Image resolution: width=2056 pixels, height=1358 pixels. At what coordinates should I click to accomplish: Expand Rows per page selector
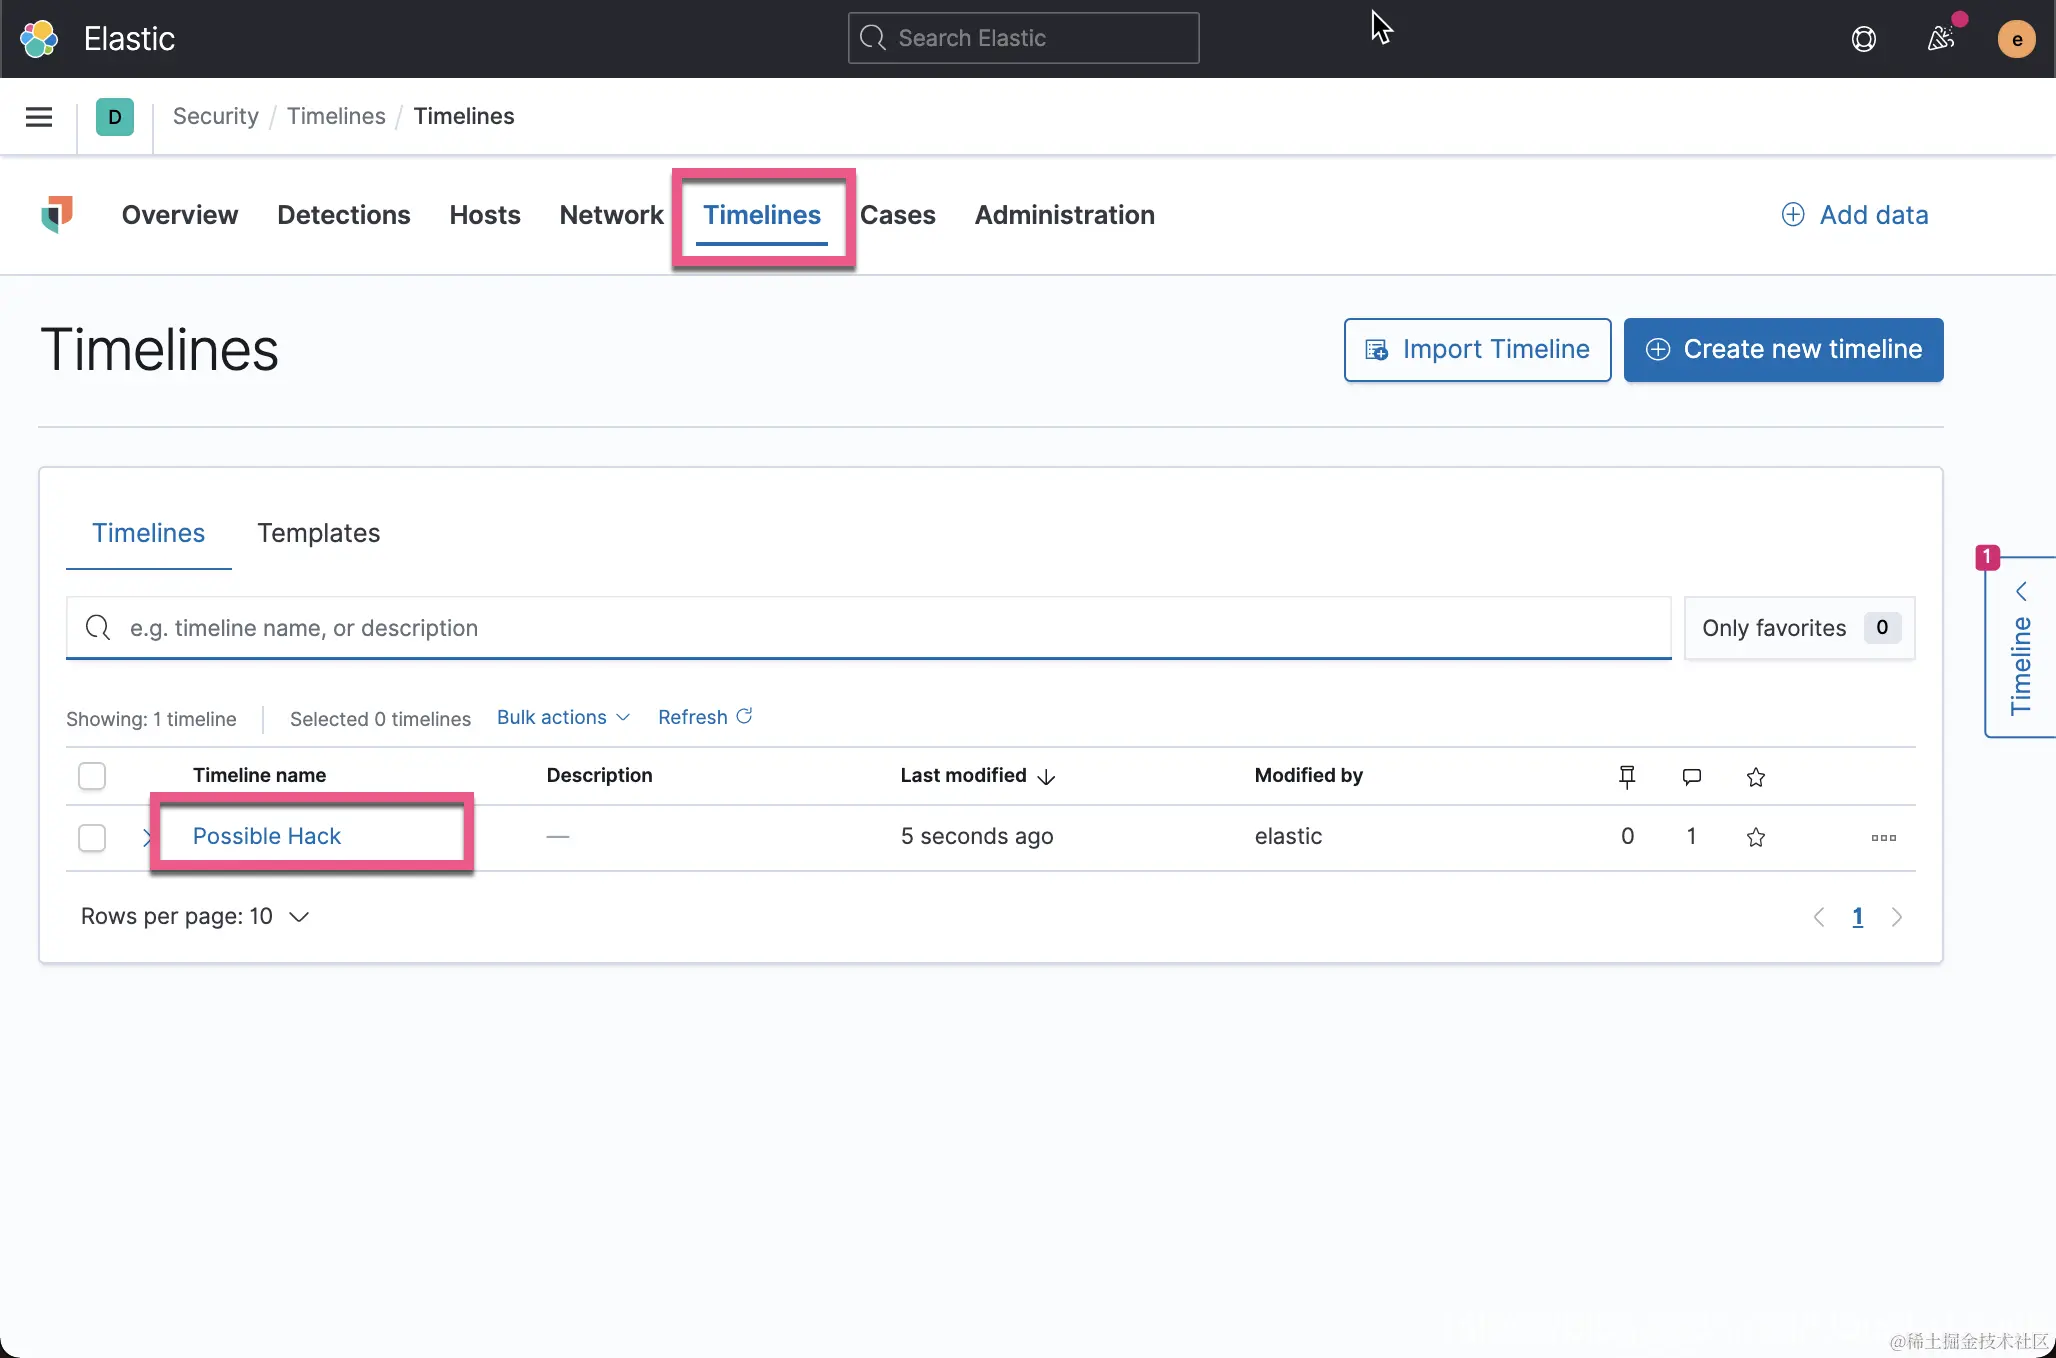click(195, 916)
